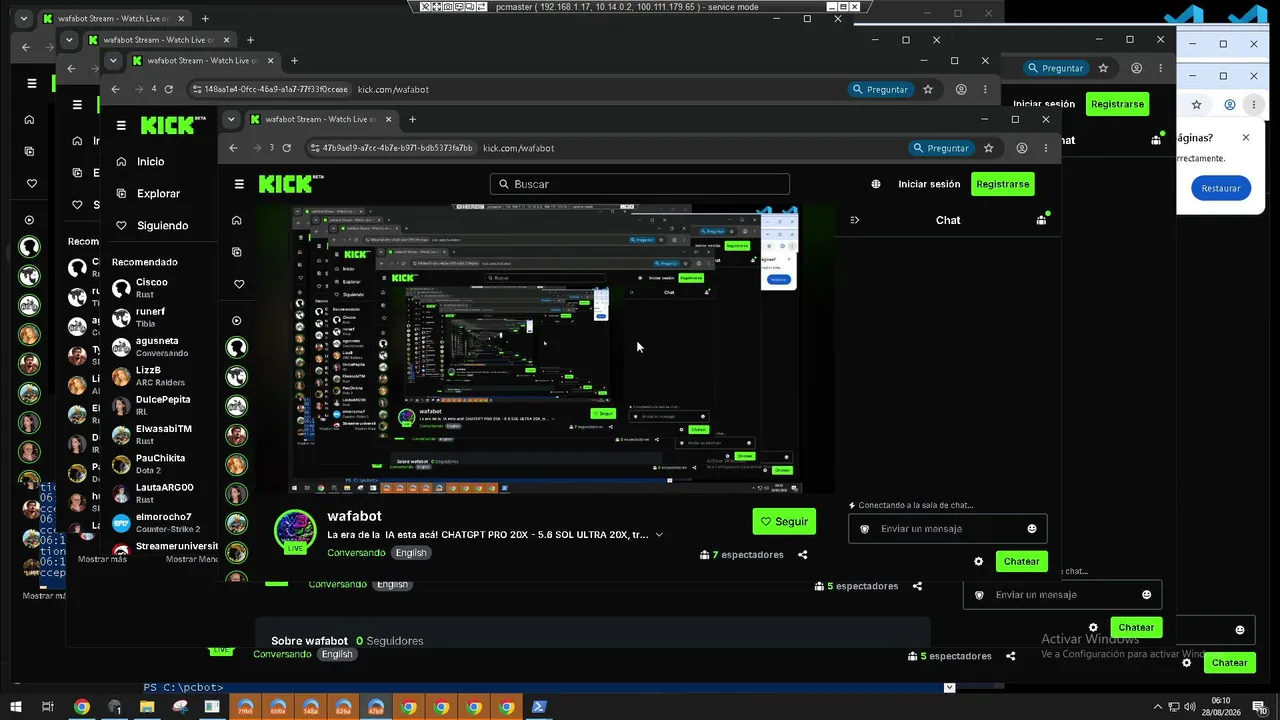Viewport: 1280px width, 720px height.
Task: Show hidden tray icons with the chevron
Action: click(x=1158, y=707)
